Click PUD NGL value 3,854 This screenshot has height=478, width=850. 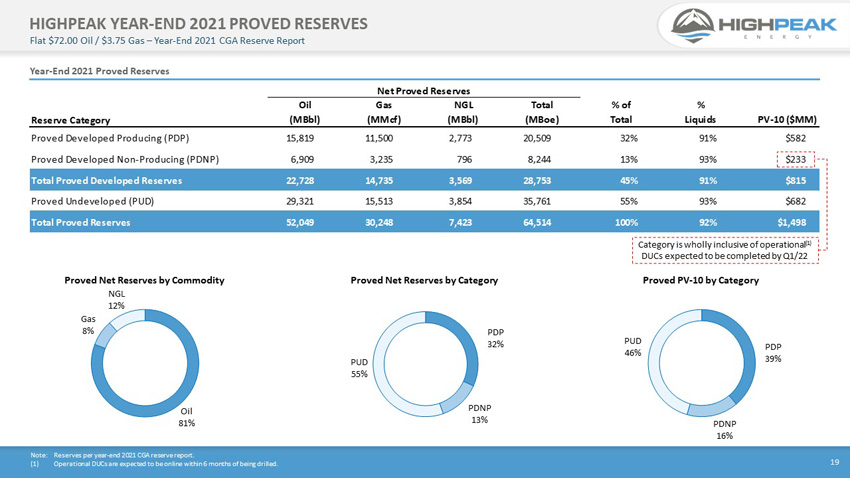[460, 201]
